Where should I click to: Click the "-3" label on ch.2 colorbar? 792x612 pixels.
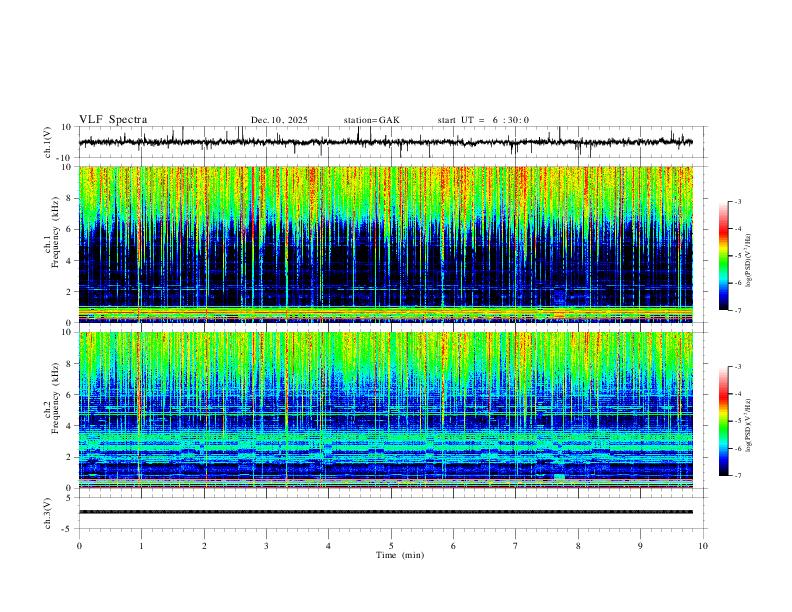coord(737,367)
